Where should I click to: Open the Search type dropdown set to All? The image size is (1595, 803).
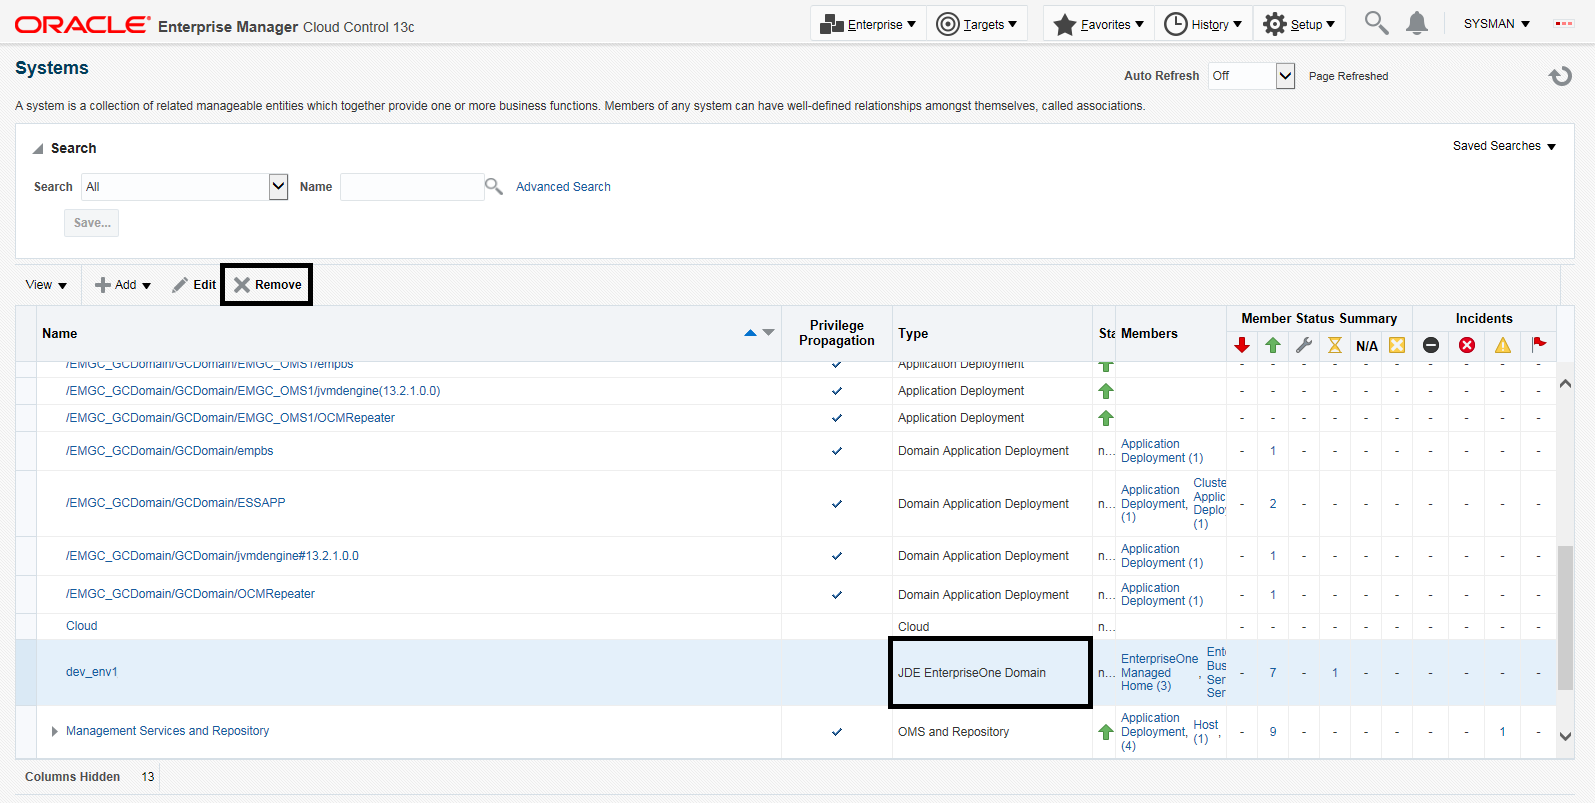(278, 187)
